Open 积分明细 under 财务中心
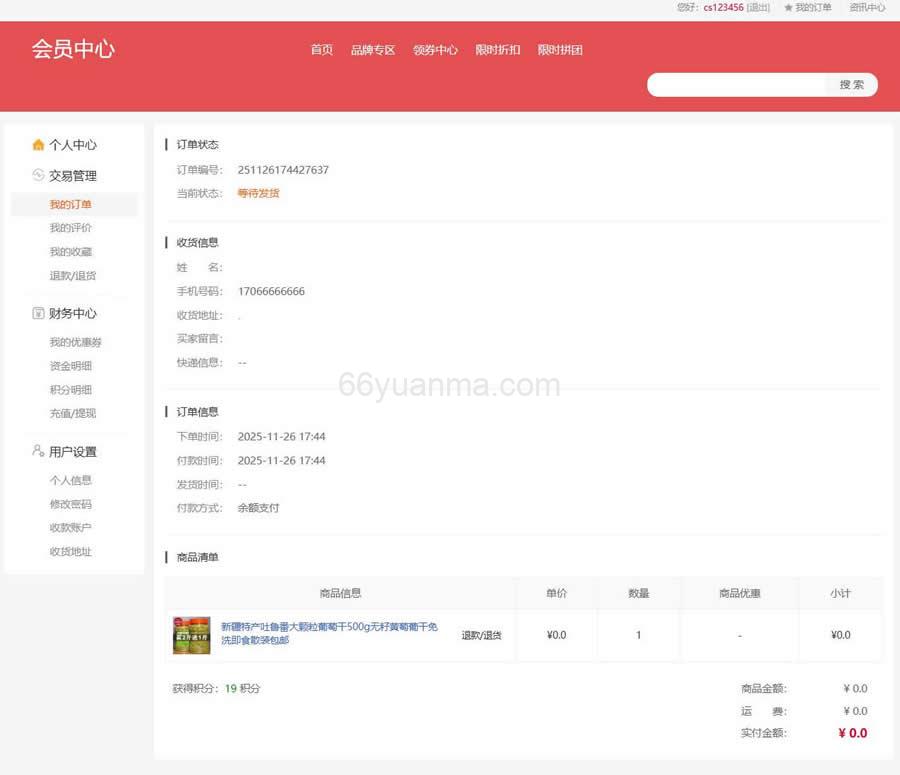Screen dimensions: 900x775 click(73, 389)
